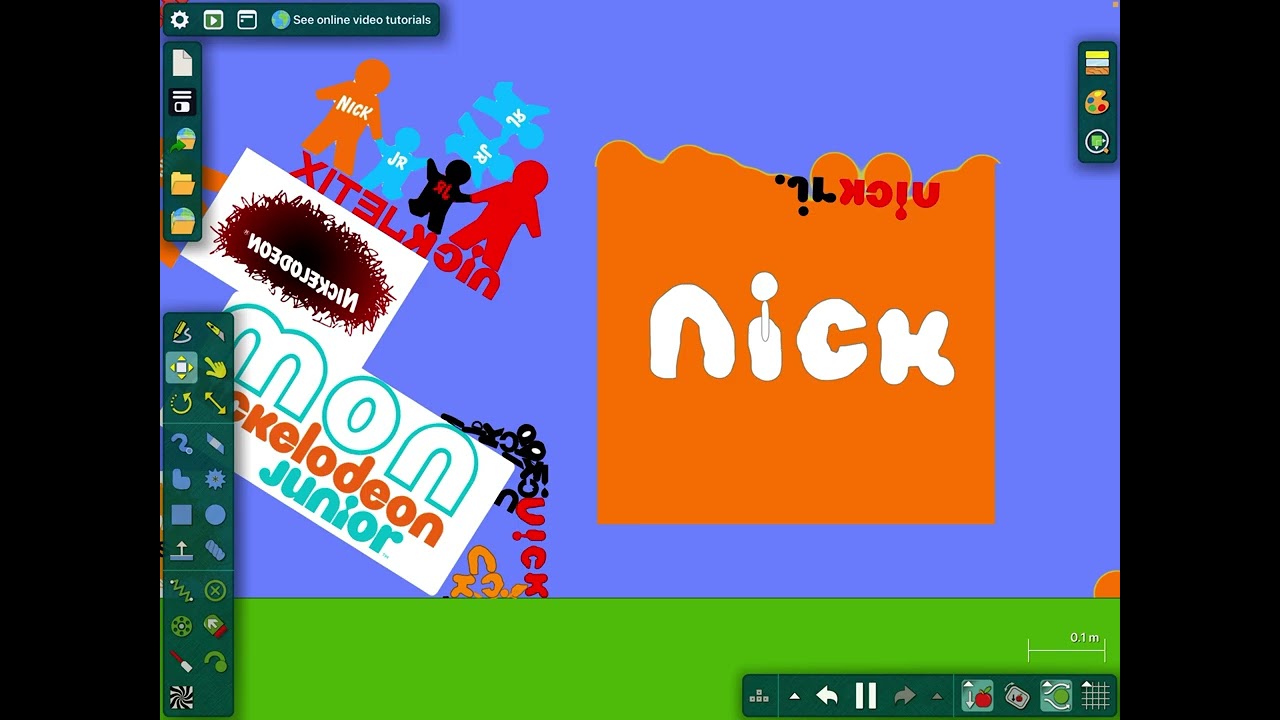Open the zoom and pan options icon

pos(1097,142)
